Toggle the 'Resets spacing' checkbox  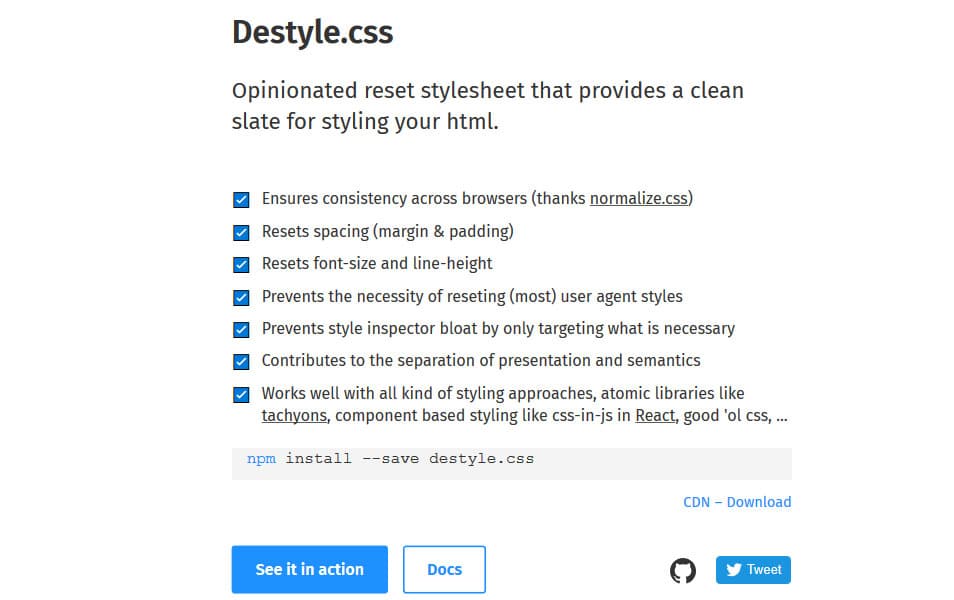point(241,232)
